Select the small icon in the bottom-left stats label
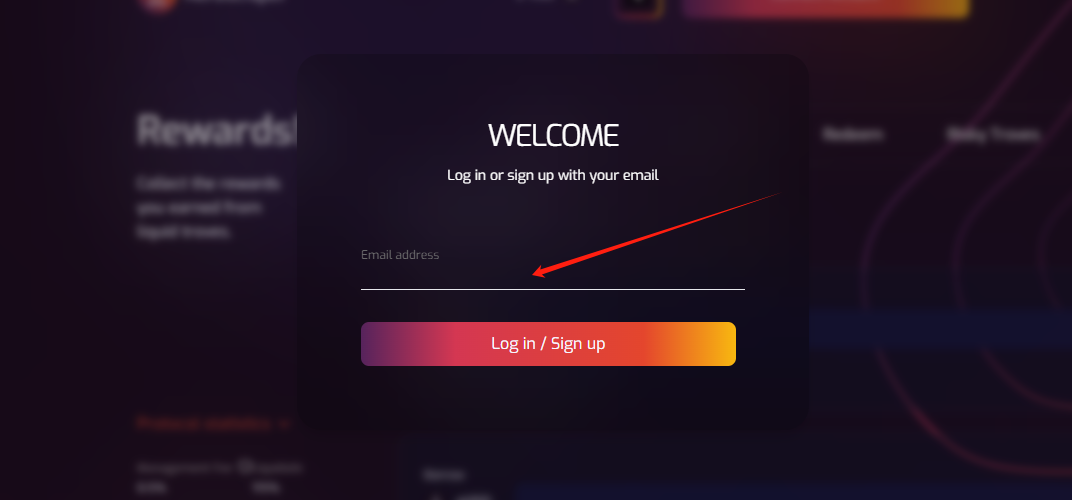Screen dimensions: 1072x500 click(243, 467)
